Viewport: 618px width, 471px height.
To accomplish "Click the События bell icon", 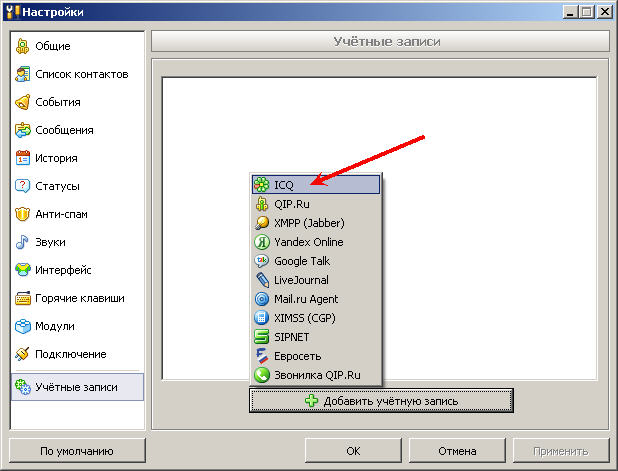I will click(22, 102).
